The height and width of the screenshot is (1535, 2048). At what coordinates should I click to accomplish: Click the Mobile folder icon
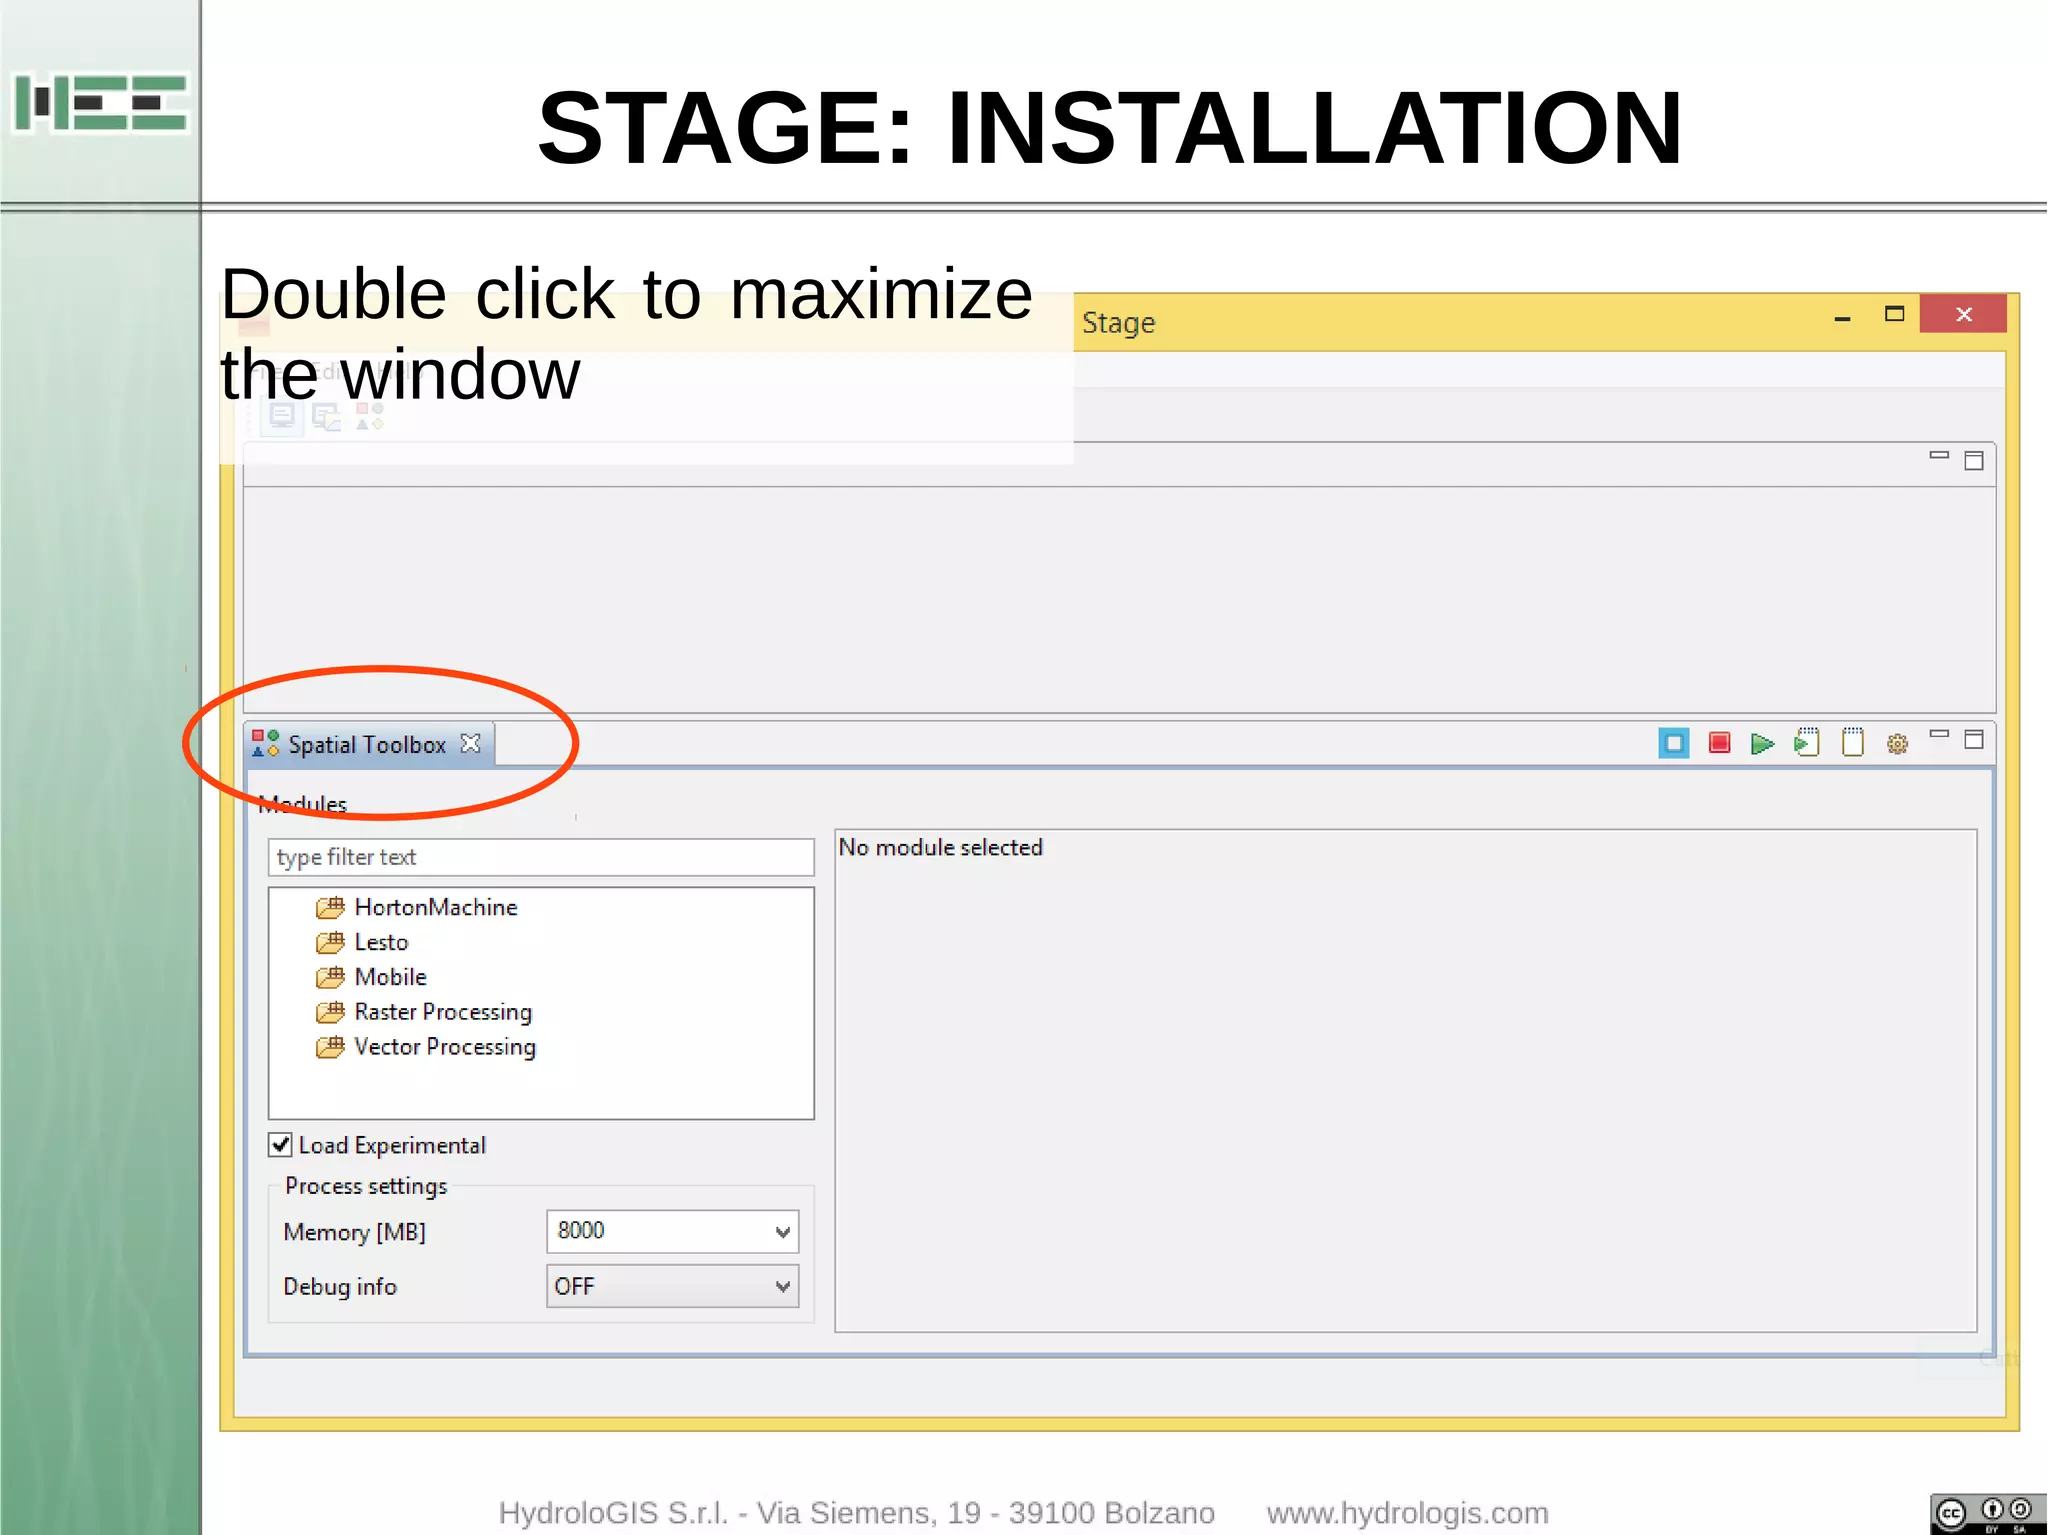coord(330,977)
